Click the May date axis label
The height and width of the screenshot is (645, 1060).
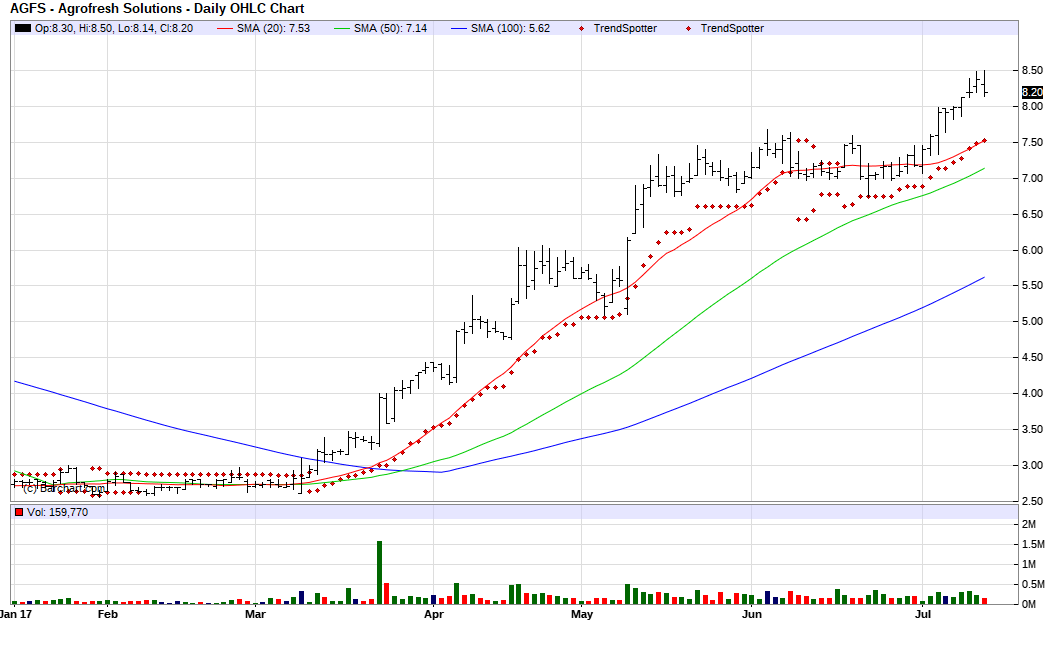coord(581,615)
